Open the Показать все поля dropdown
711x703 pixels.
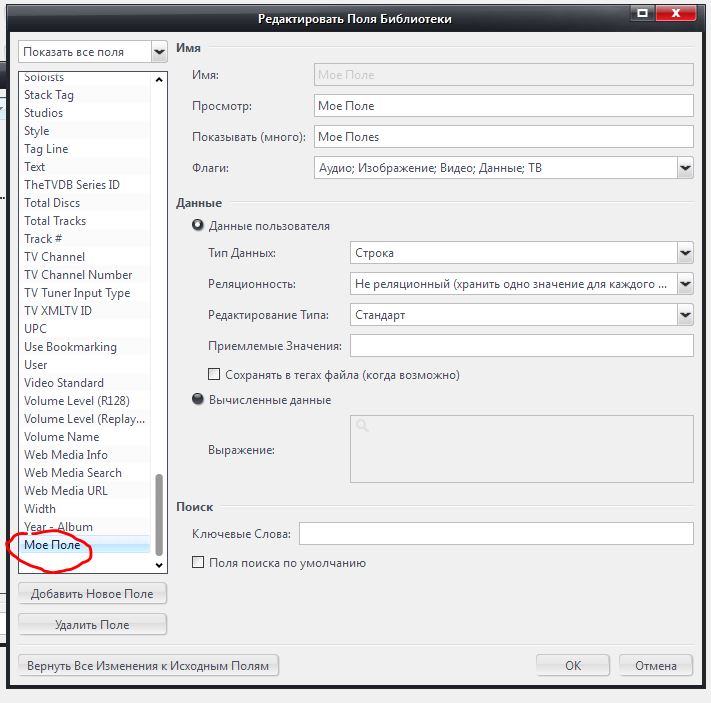pos(159,51)
